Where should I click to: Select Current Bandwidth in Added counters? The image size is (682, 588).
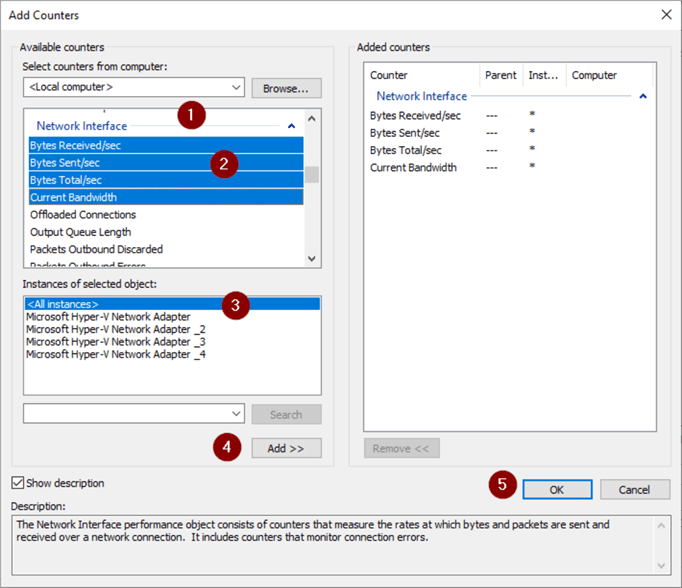point(413,168)
